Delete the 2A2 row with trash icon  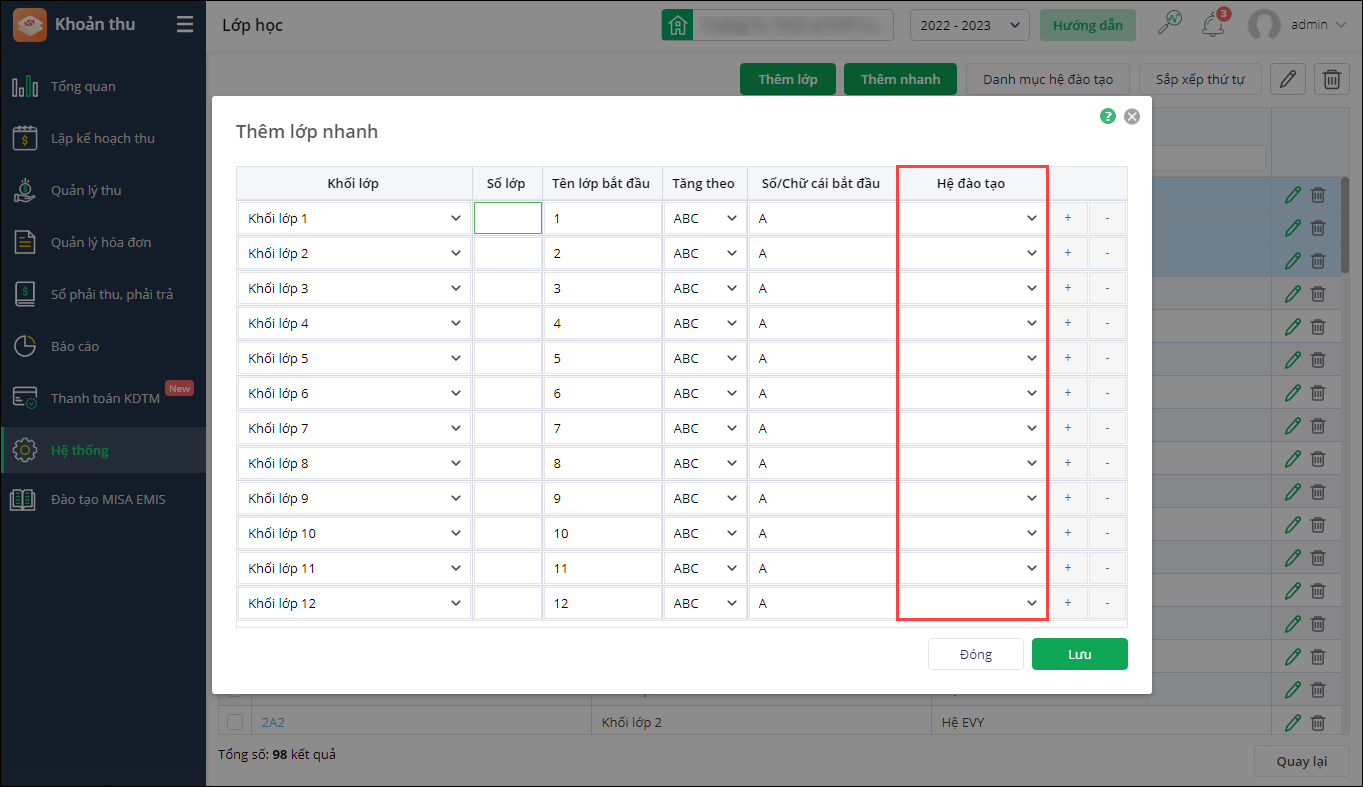[1318, 722]
